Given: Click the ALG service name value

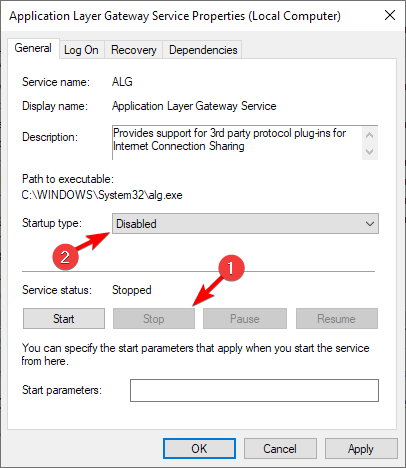Looking at the screenshot, I should click(x=122, y=82).
